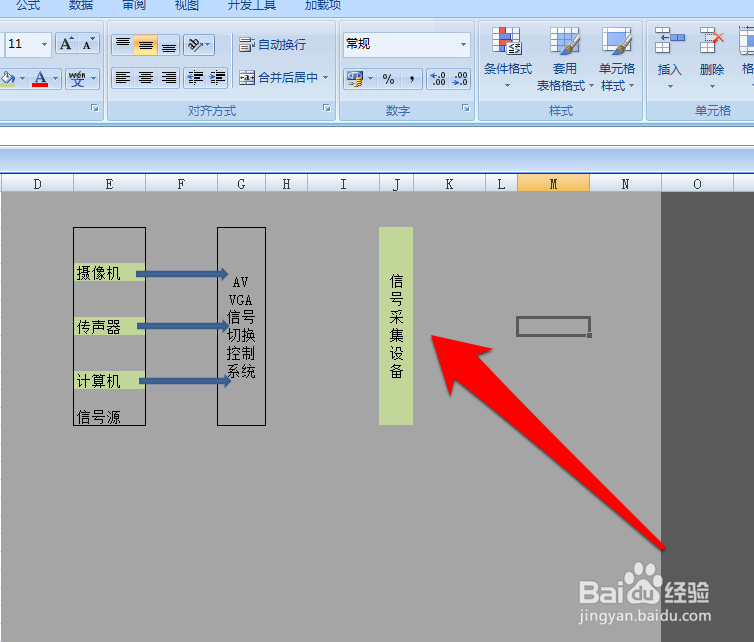Toggle middle vertical alignment
The image size is (754, 642).
[146, 45]
